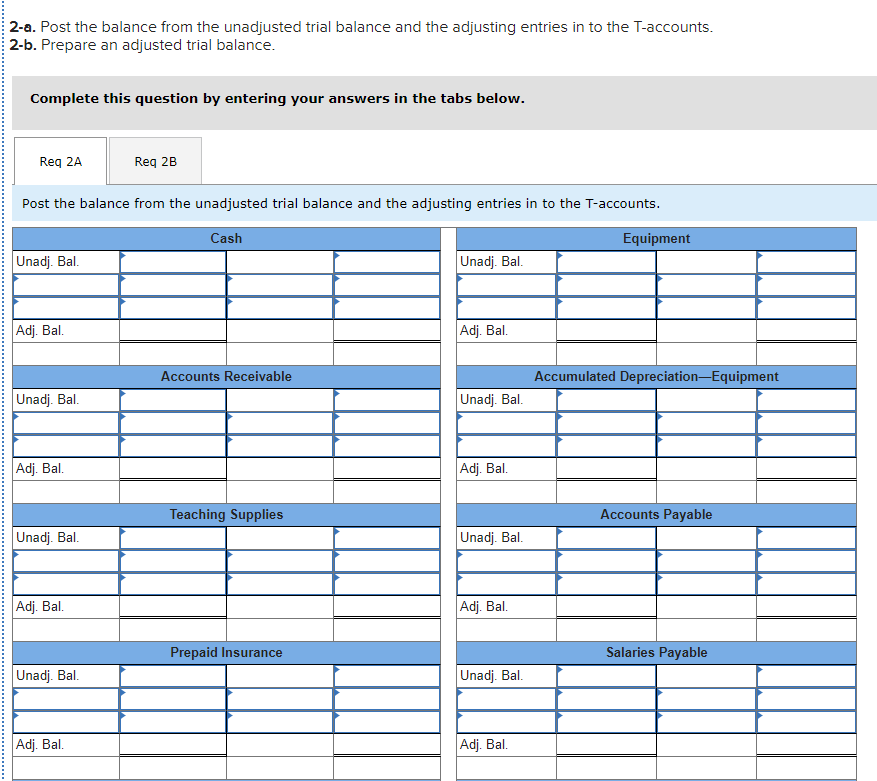This screenshot has width=877, height=781.
Task: Click Accounts Payable Unadj. Bal. debit amount field
Action: [x=606, y=538]
